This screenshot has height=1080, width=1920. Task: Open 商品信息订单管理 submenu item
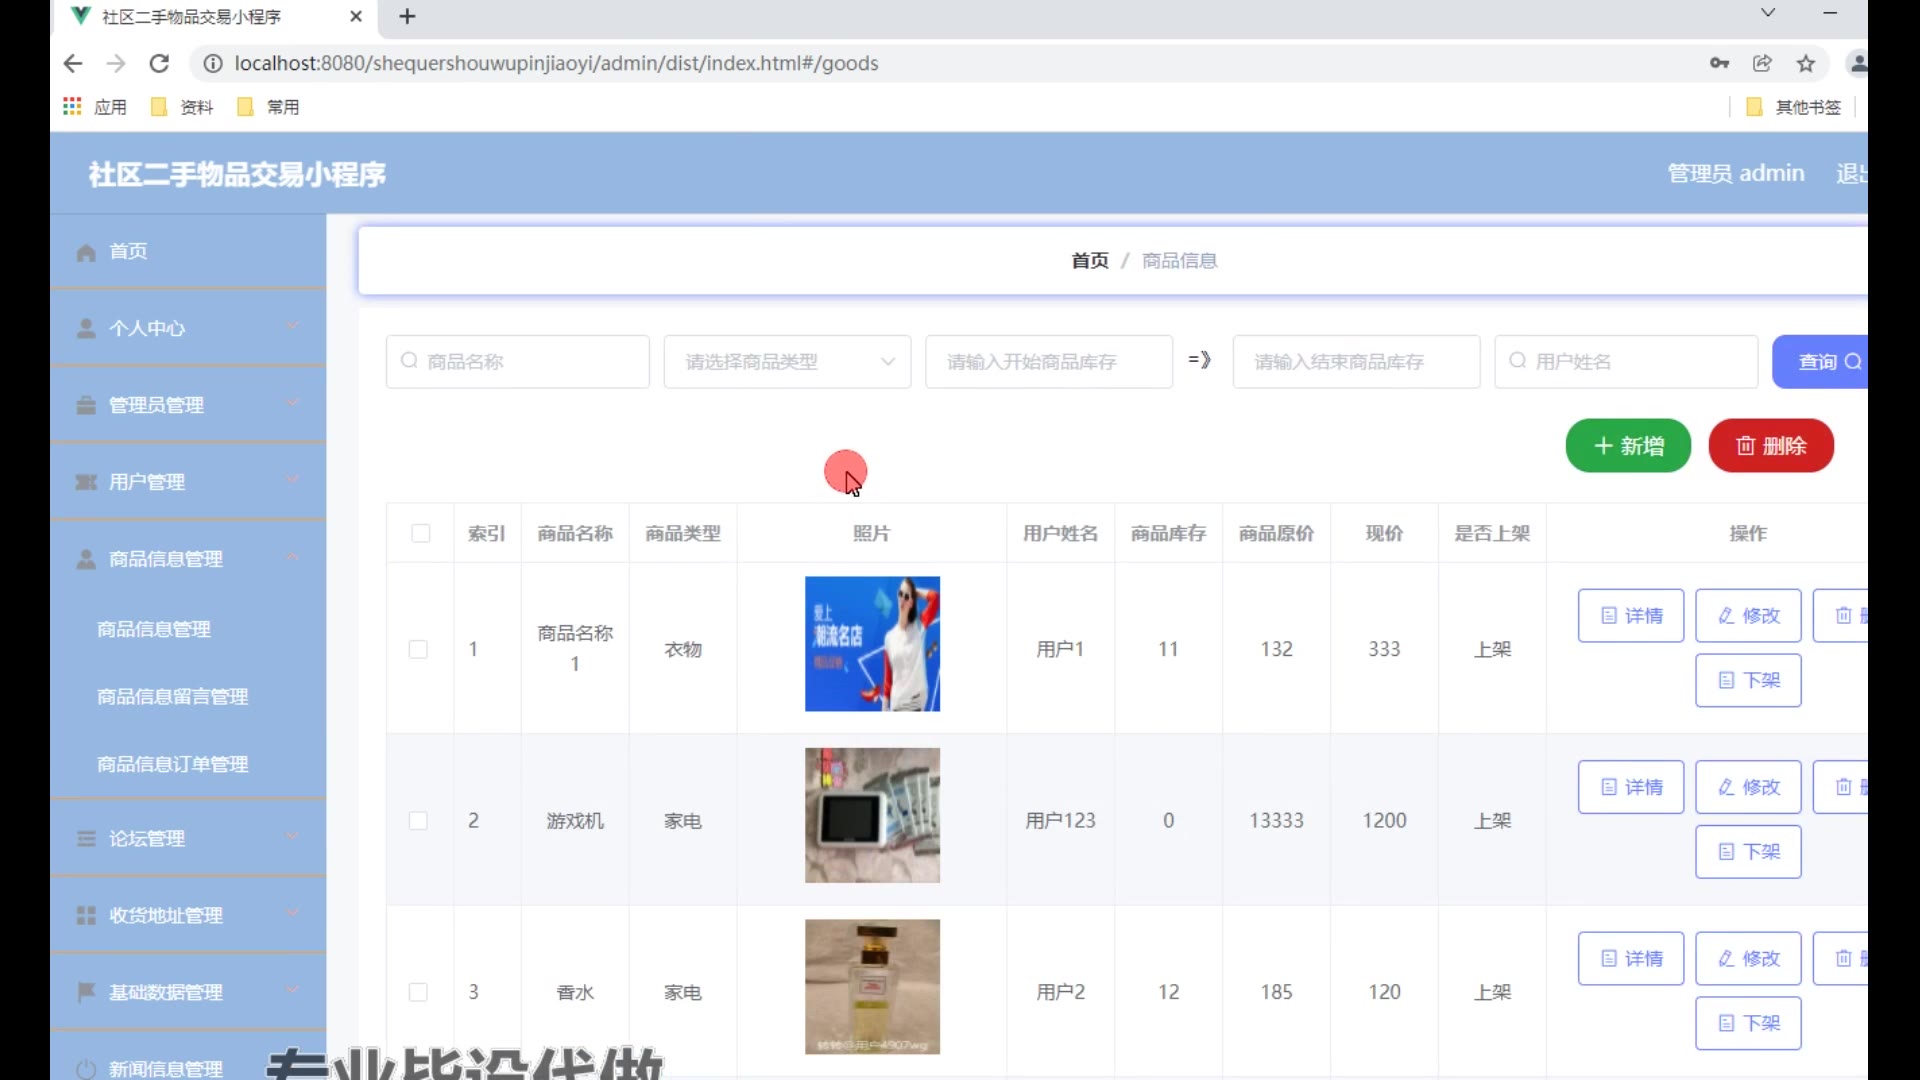pos(172,764)
